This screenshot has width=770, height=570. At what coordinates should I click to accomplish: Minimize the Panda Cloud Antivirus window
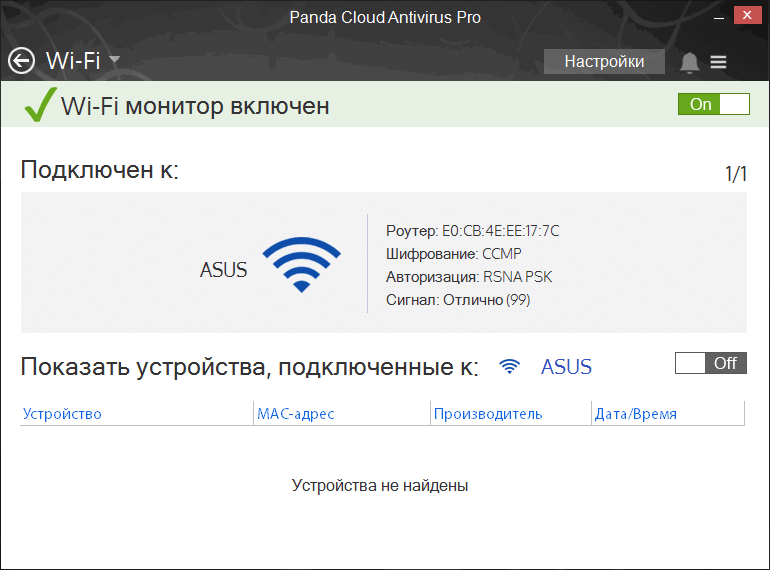point(719,17)
